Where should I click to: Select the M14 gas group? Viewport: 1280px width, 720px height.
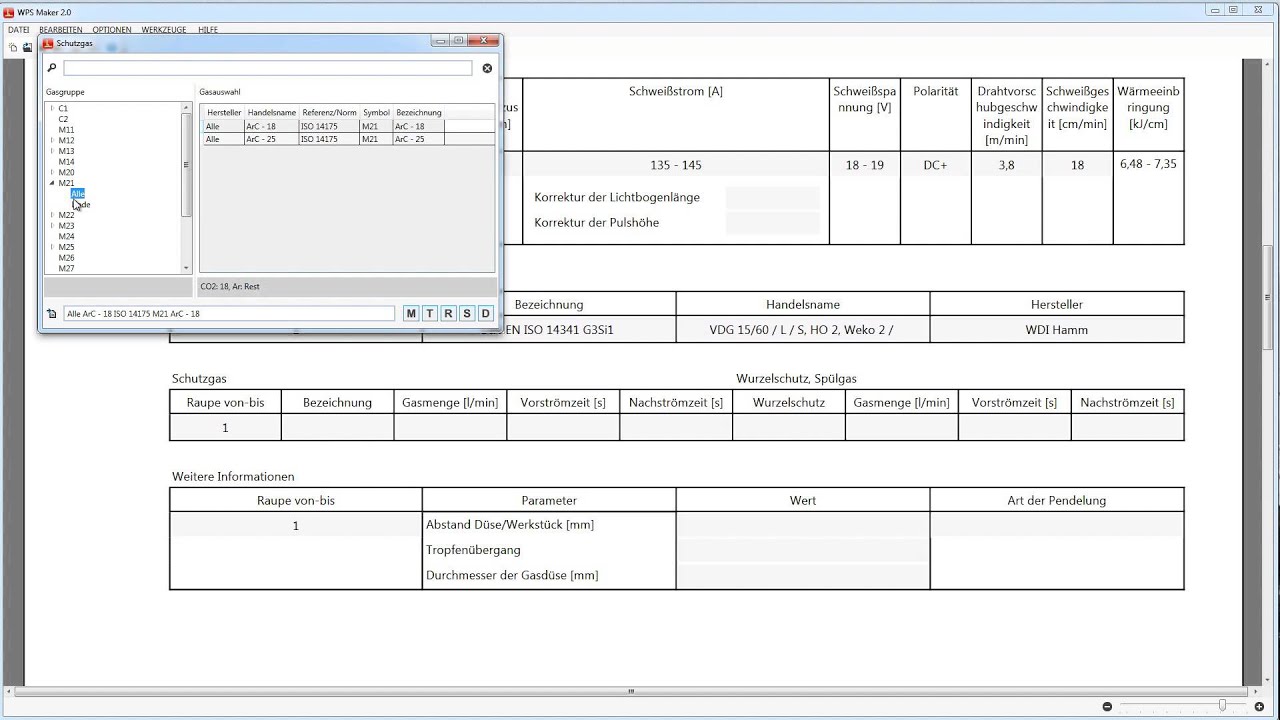66,162
